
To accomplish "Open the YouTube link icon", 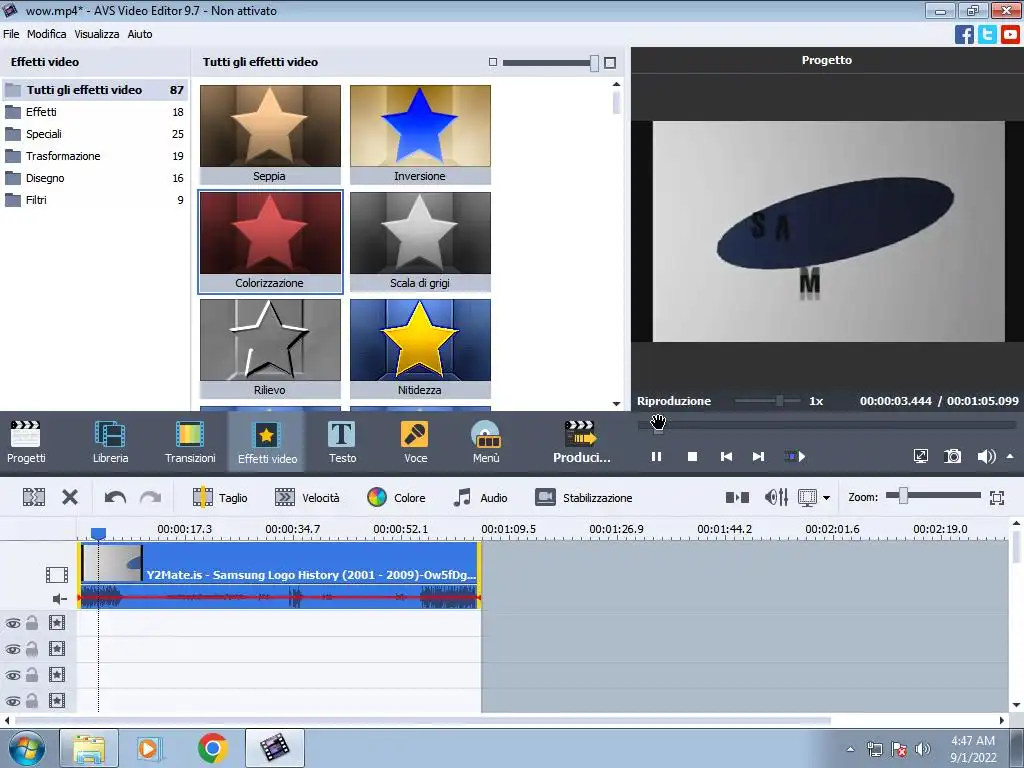I will pos(1010,35).
